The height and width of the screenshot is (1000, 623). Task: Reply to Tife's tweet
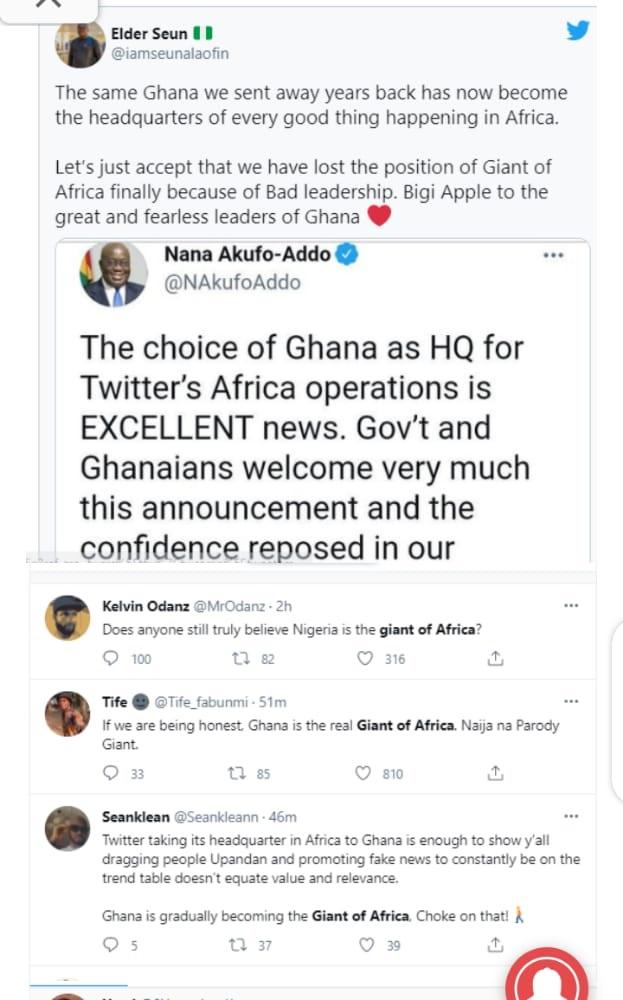112,773
